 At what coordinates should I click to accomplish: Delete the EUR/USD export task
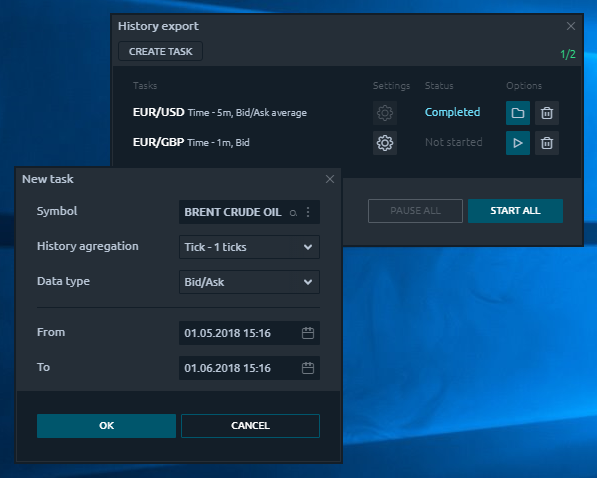pos(547,113)
